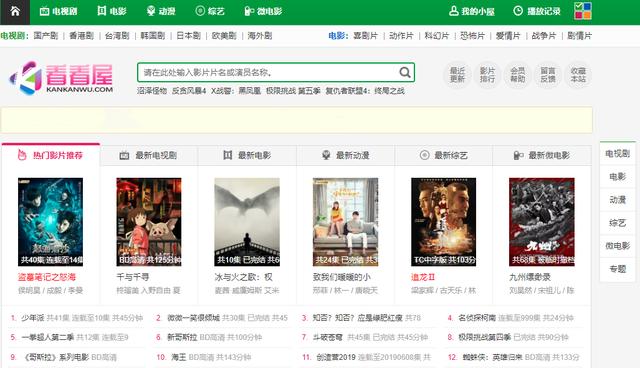Open 微电影 in the green navigation bar
Screen dimensions: 640x368
click(x=263, y=11)
